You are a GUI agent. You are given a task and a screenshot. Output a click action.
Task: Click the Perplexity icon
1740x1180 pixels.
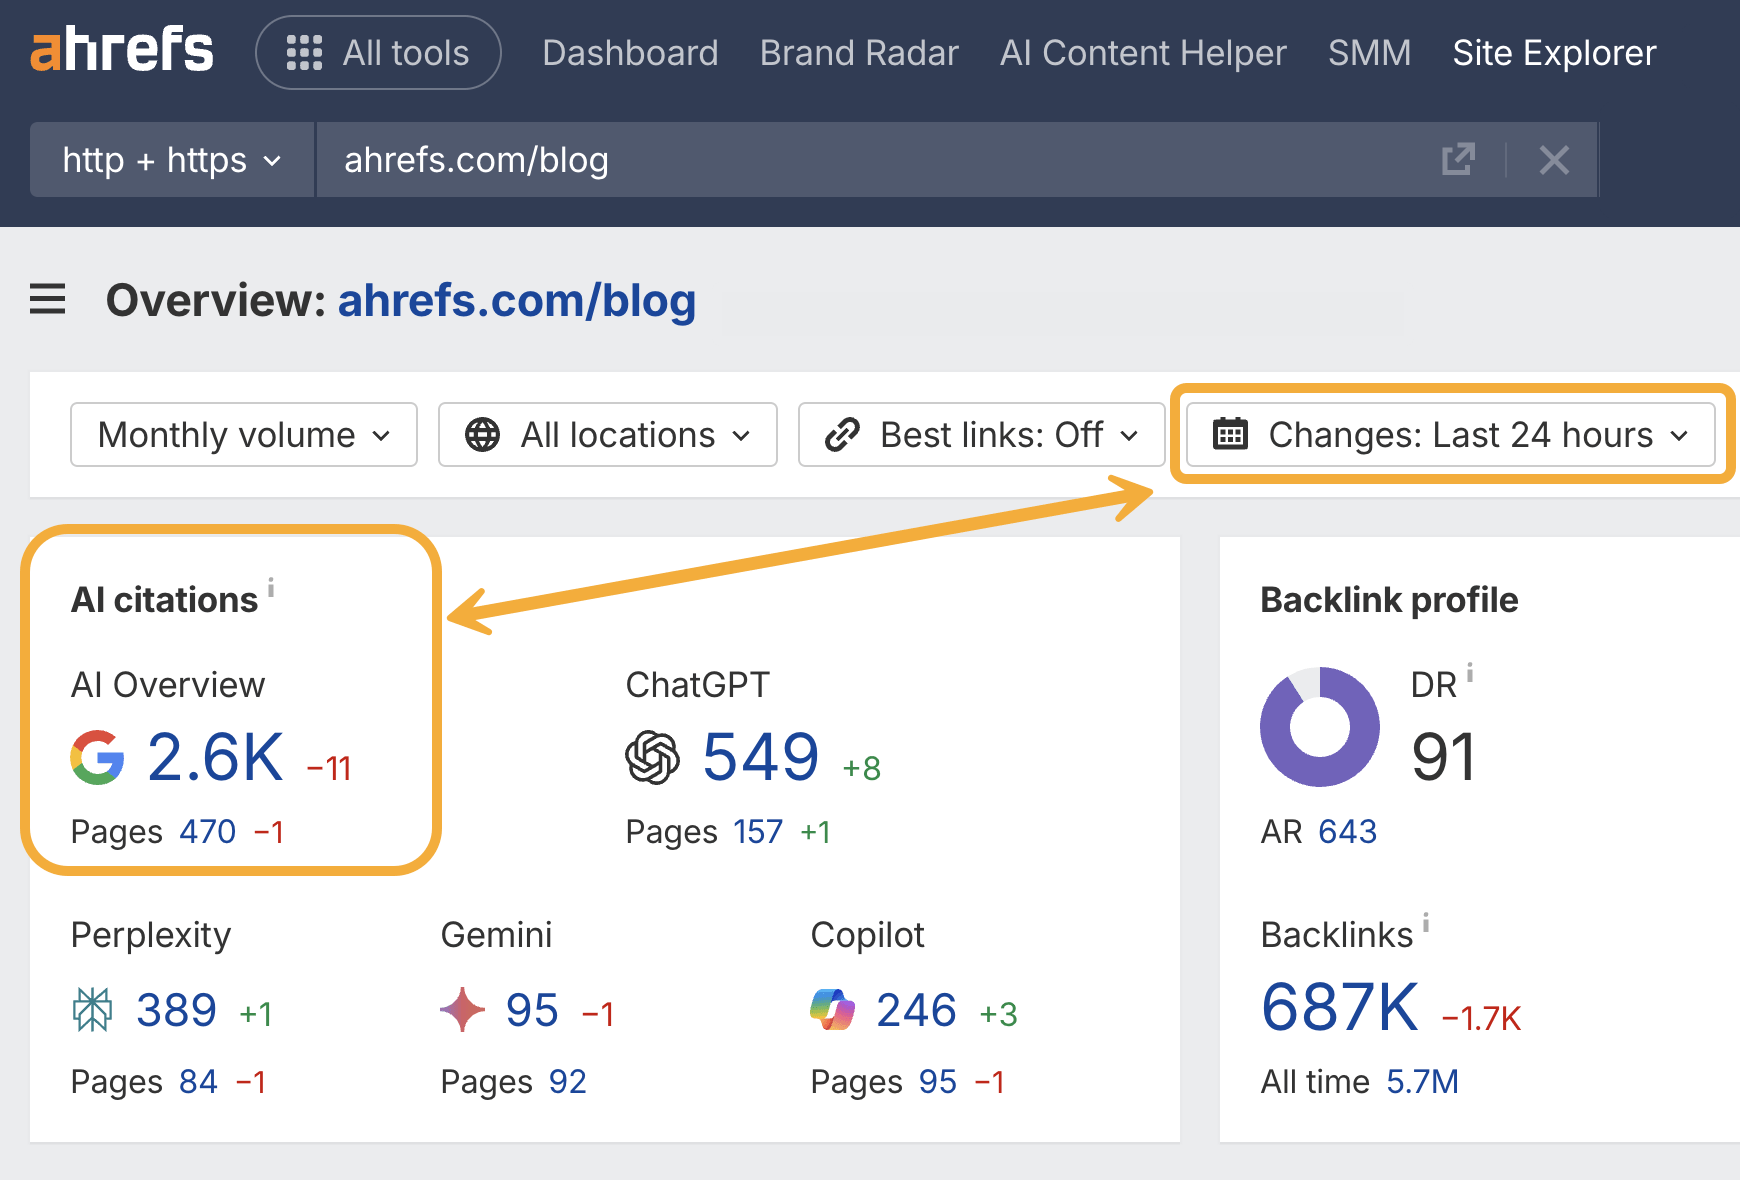pyautogui.click(x=91, y=1010)
